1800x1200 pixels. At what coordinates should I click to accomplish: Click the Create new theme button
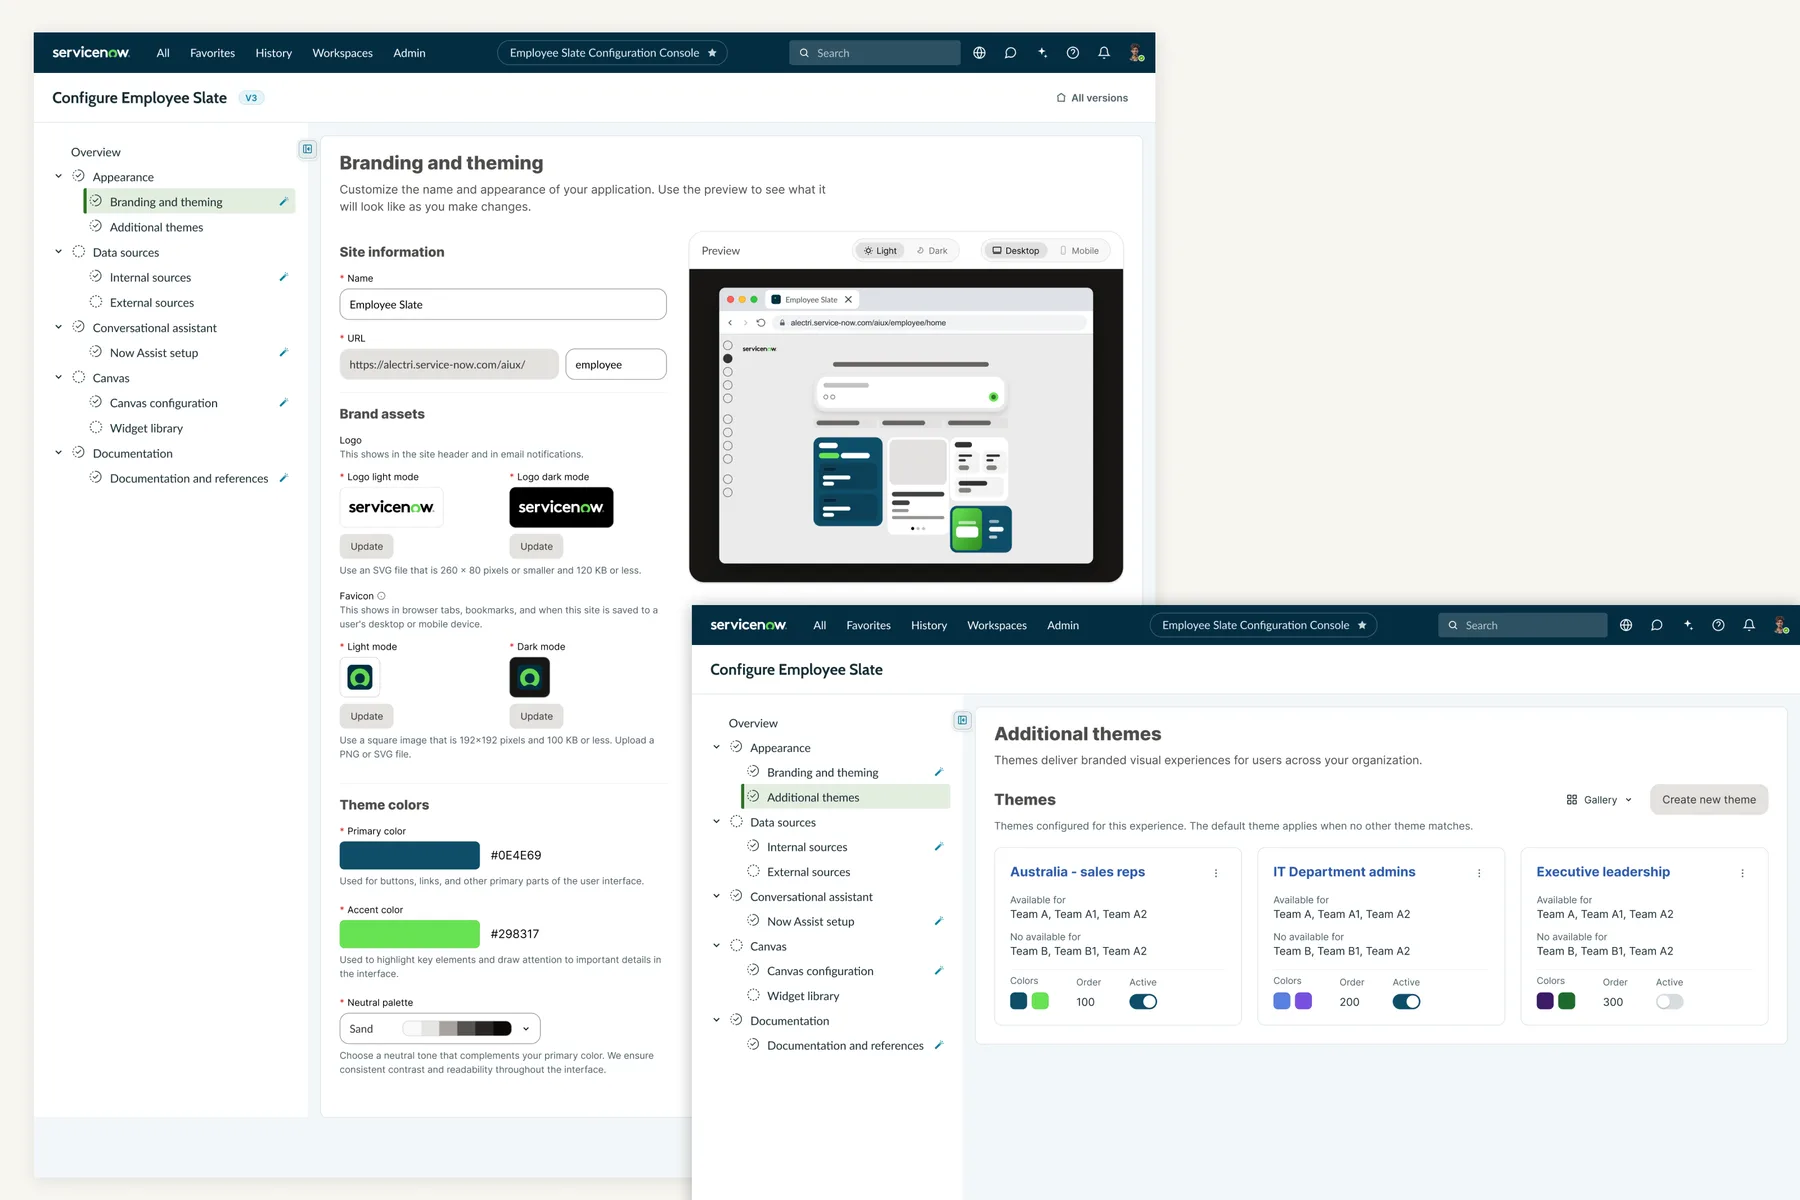1708,800
